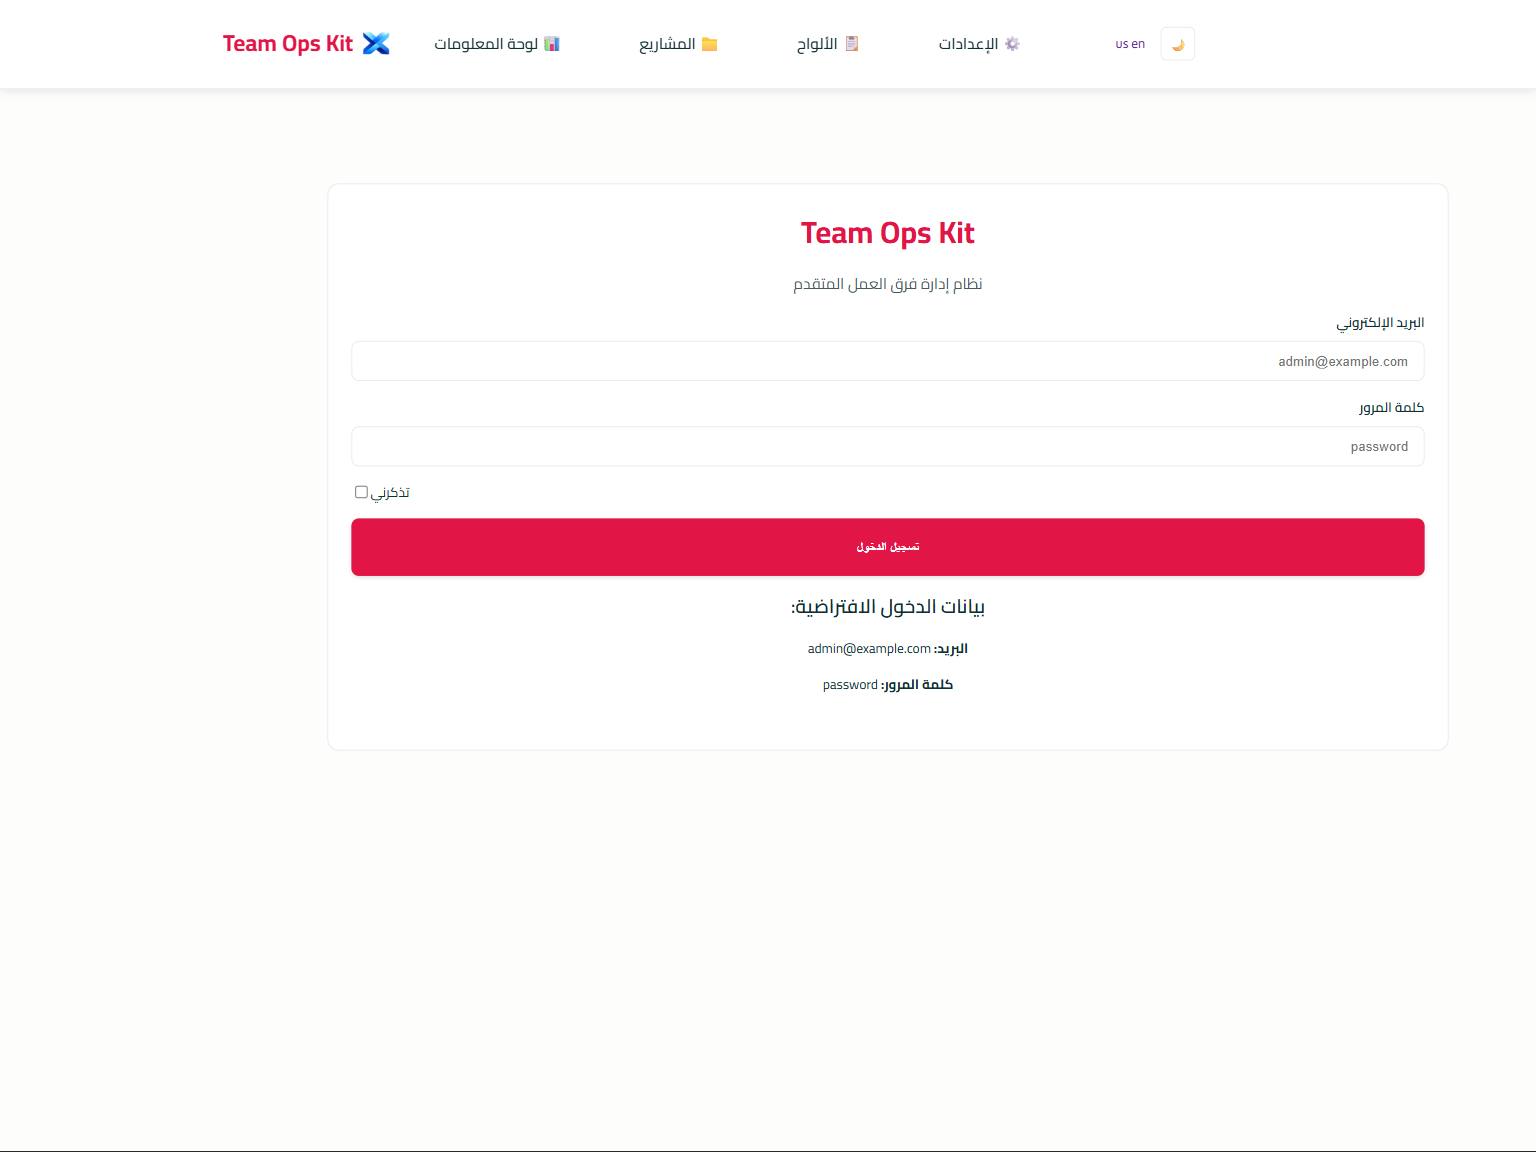
Task: Click the bar chart dashboard icon
Action: 552,44
